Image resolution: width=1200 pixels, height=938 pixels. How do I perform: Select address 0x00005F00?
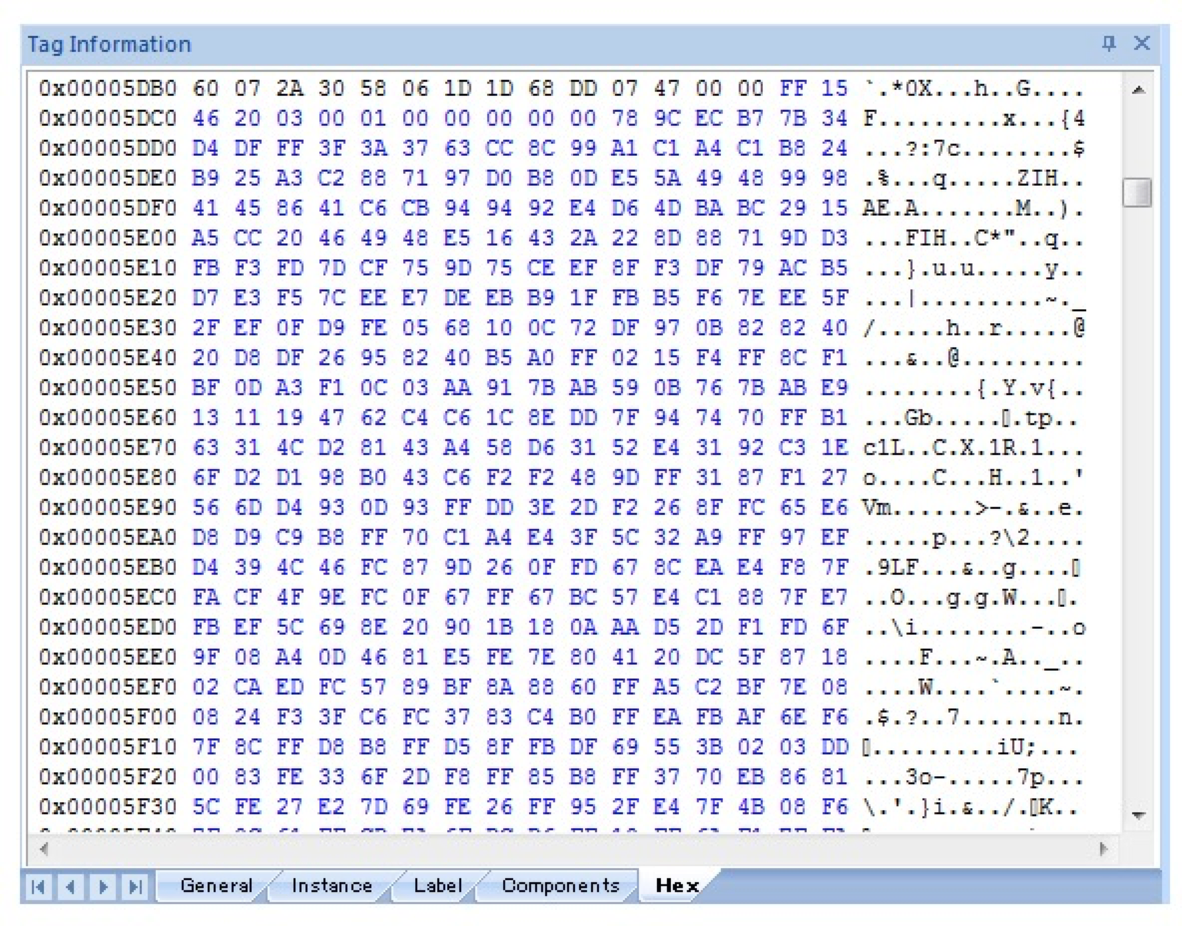tap(108, 718)
